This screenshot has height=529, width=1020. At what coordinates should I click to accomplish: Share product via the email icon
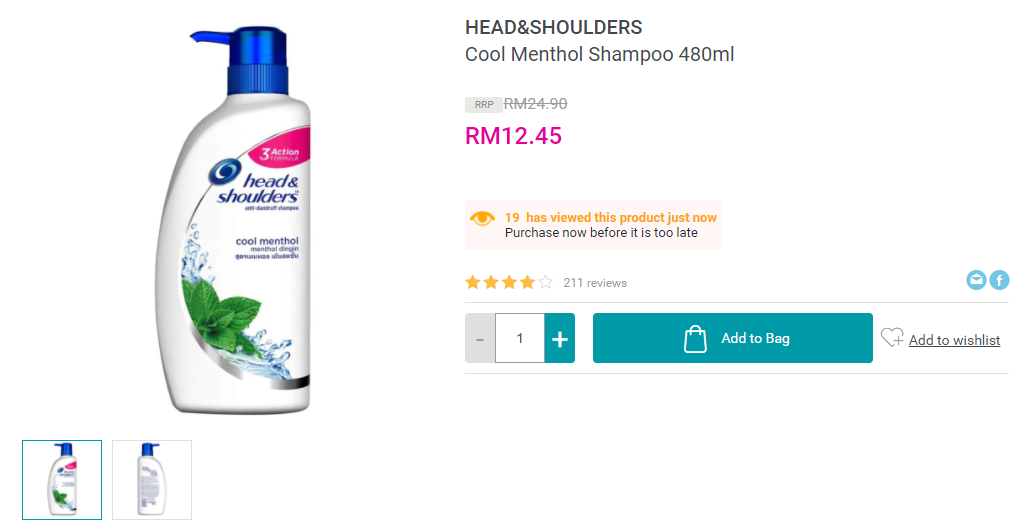tap(976, 280)
